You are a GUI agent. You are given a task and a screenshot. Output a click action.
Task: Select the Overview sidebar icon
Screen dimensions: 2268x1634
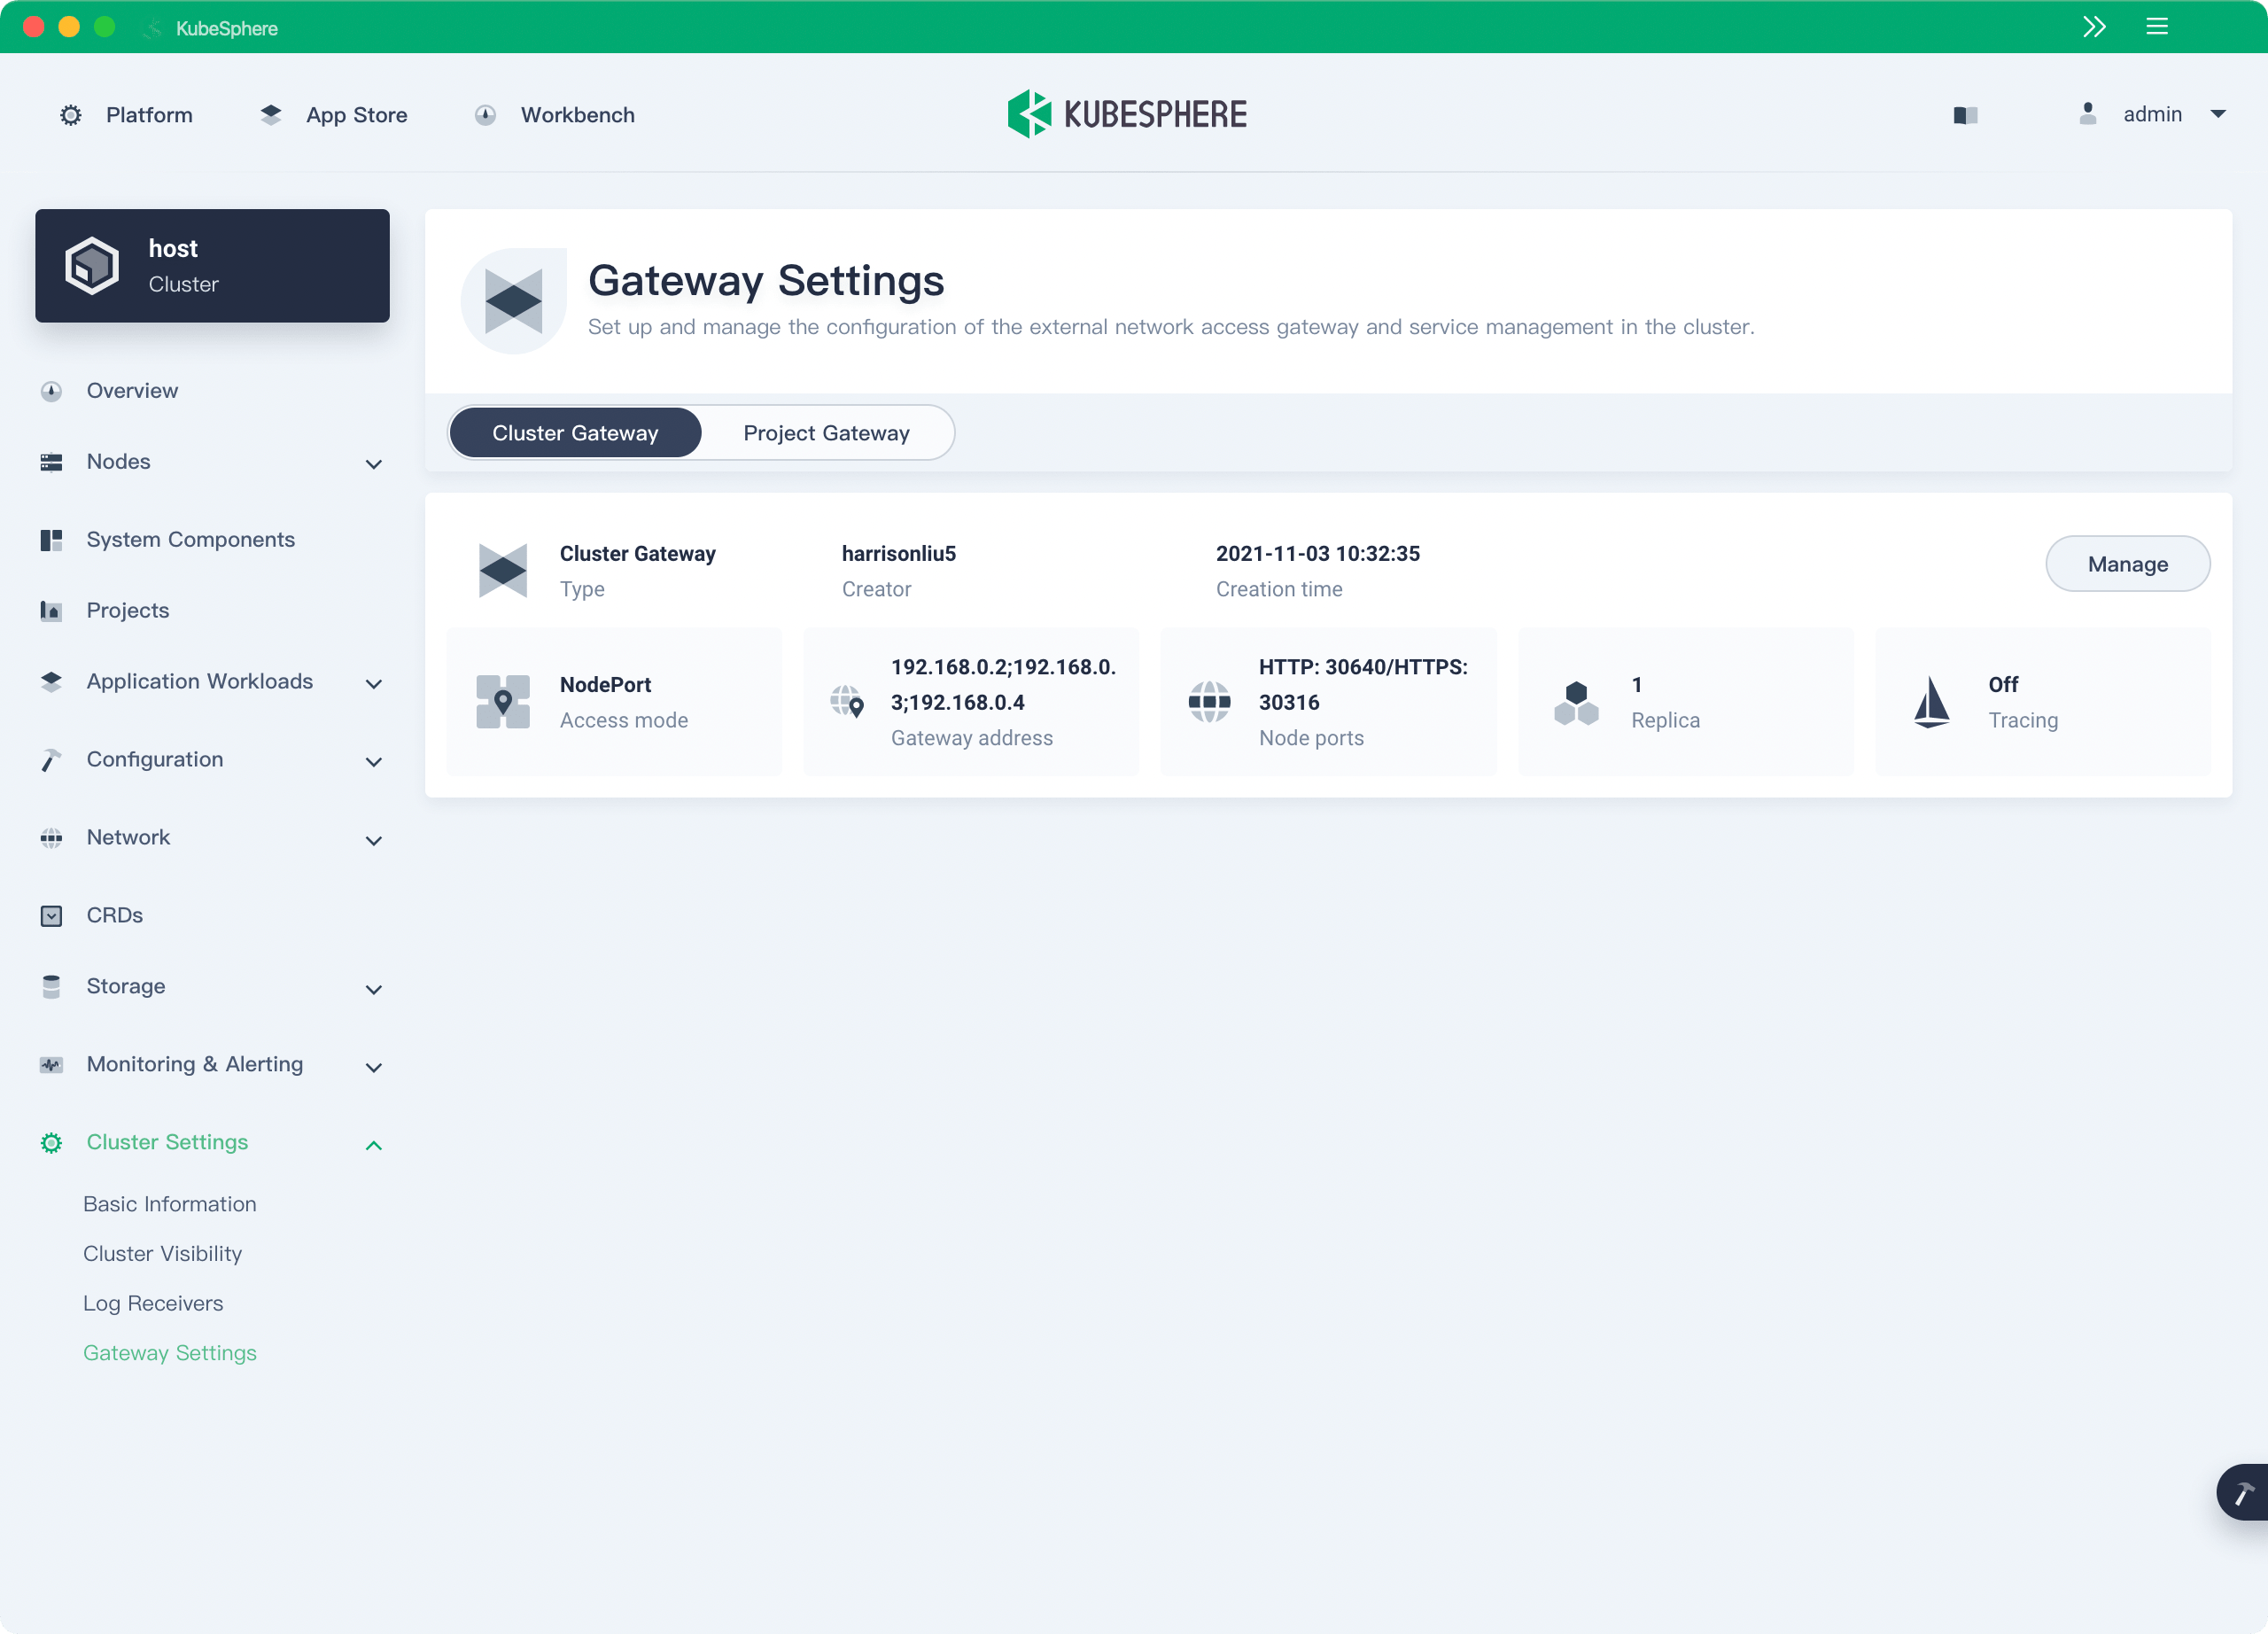pyautogui.click(x=51, y=391)
